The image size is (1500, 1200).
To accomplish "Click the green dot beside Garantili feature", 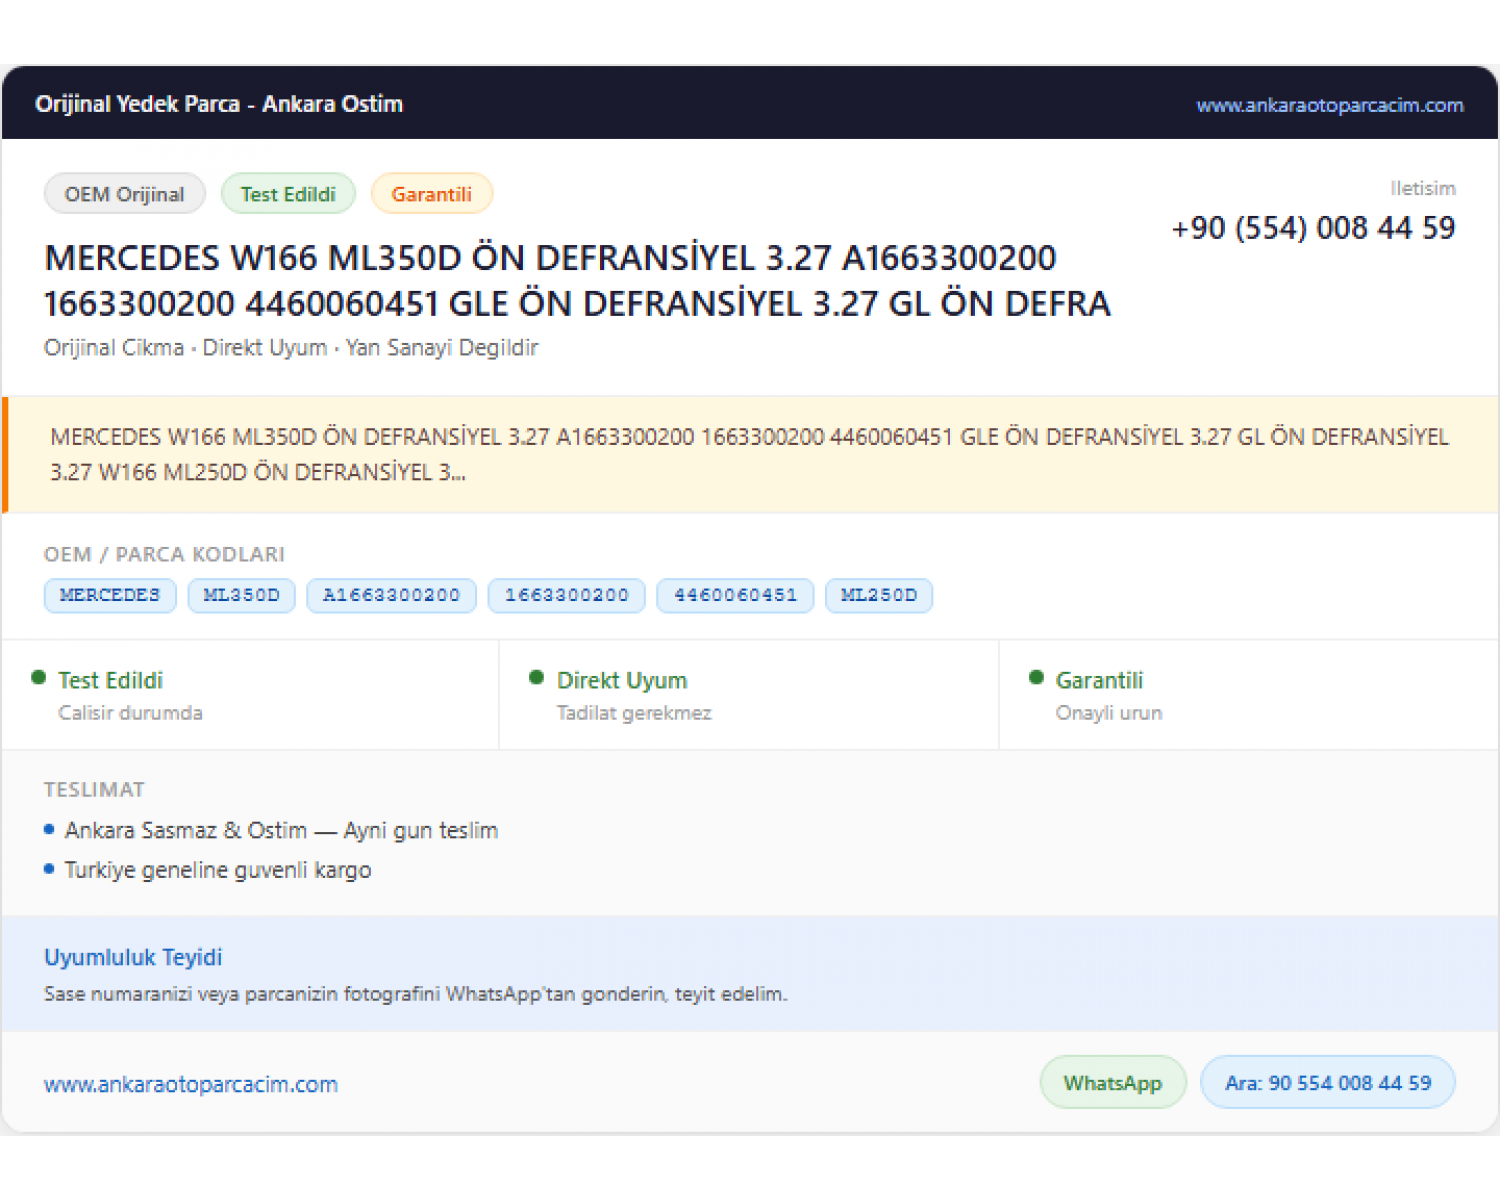I will coord(1037,678).
